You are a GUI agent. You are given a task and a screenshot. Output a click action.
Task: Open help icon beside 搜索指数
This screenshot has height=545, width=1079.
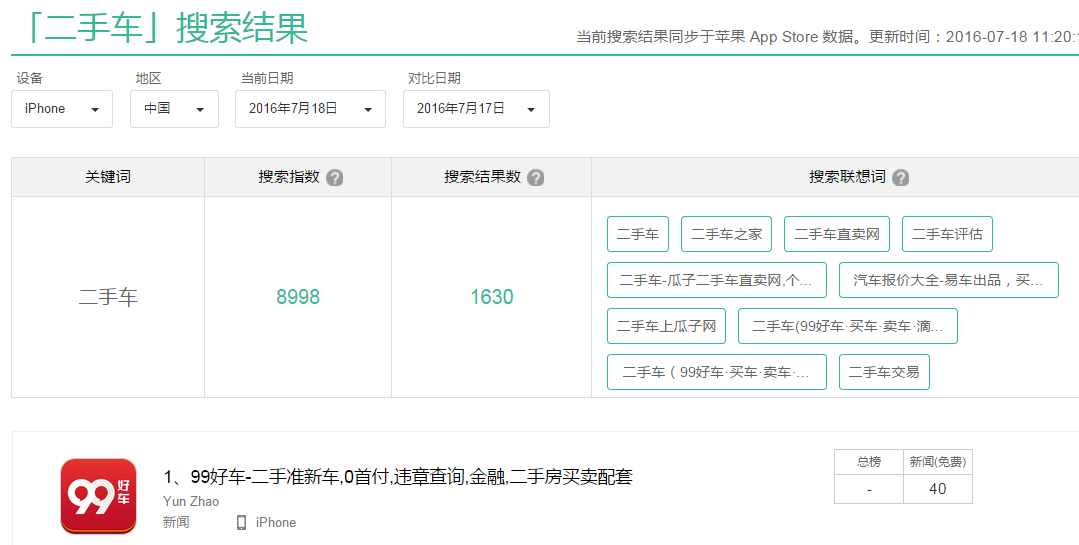[334, 178]
